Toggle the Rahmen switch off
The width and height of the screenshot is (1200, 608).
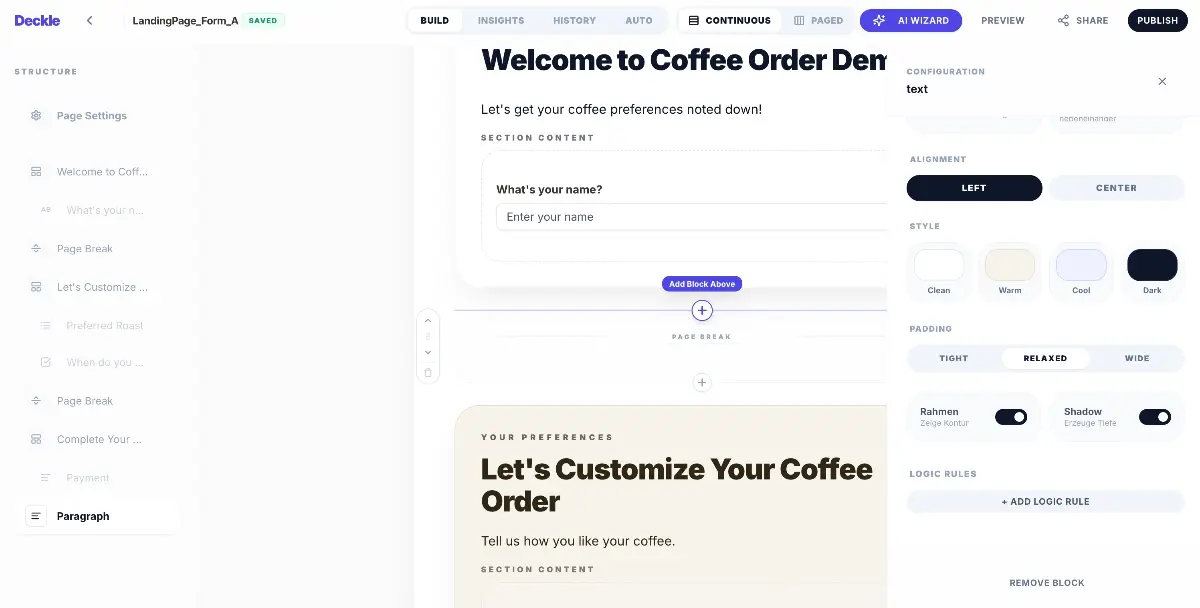click(x=1011, y=417)
